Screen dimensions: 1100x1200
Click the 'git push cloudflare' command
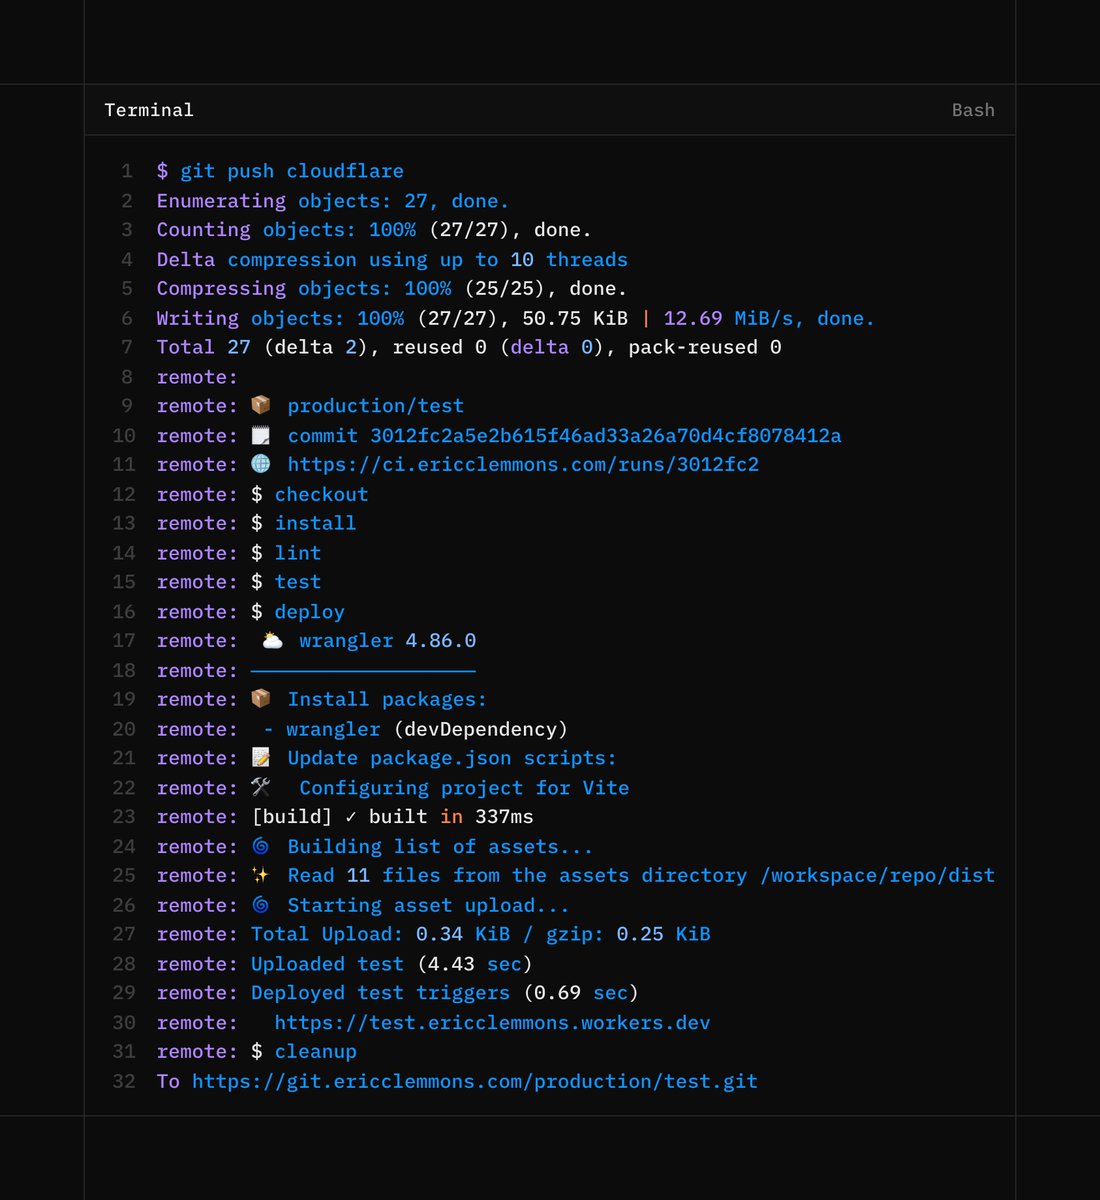pos(292,171)
